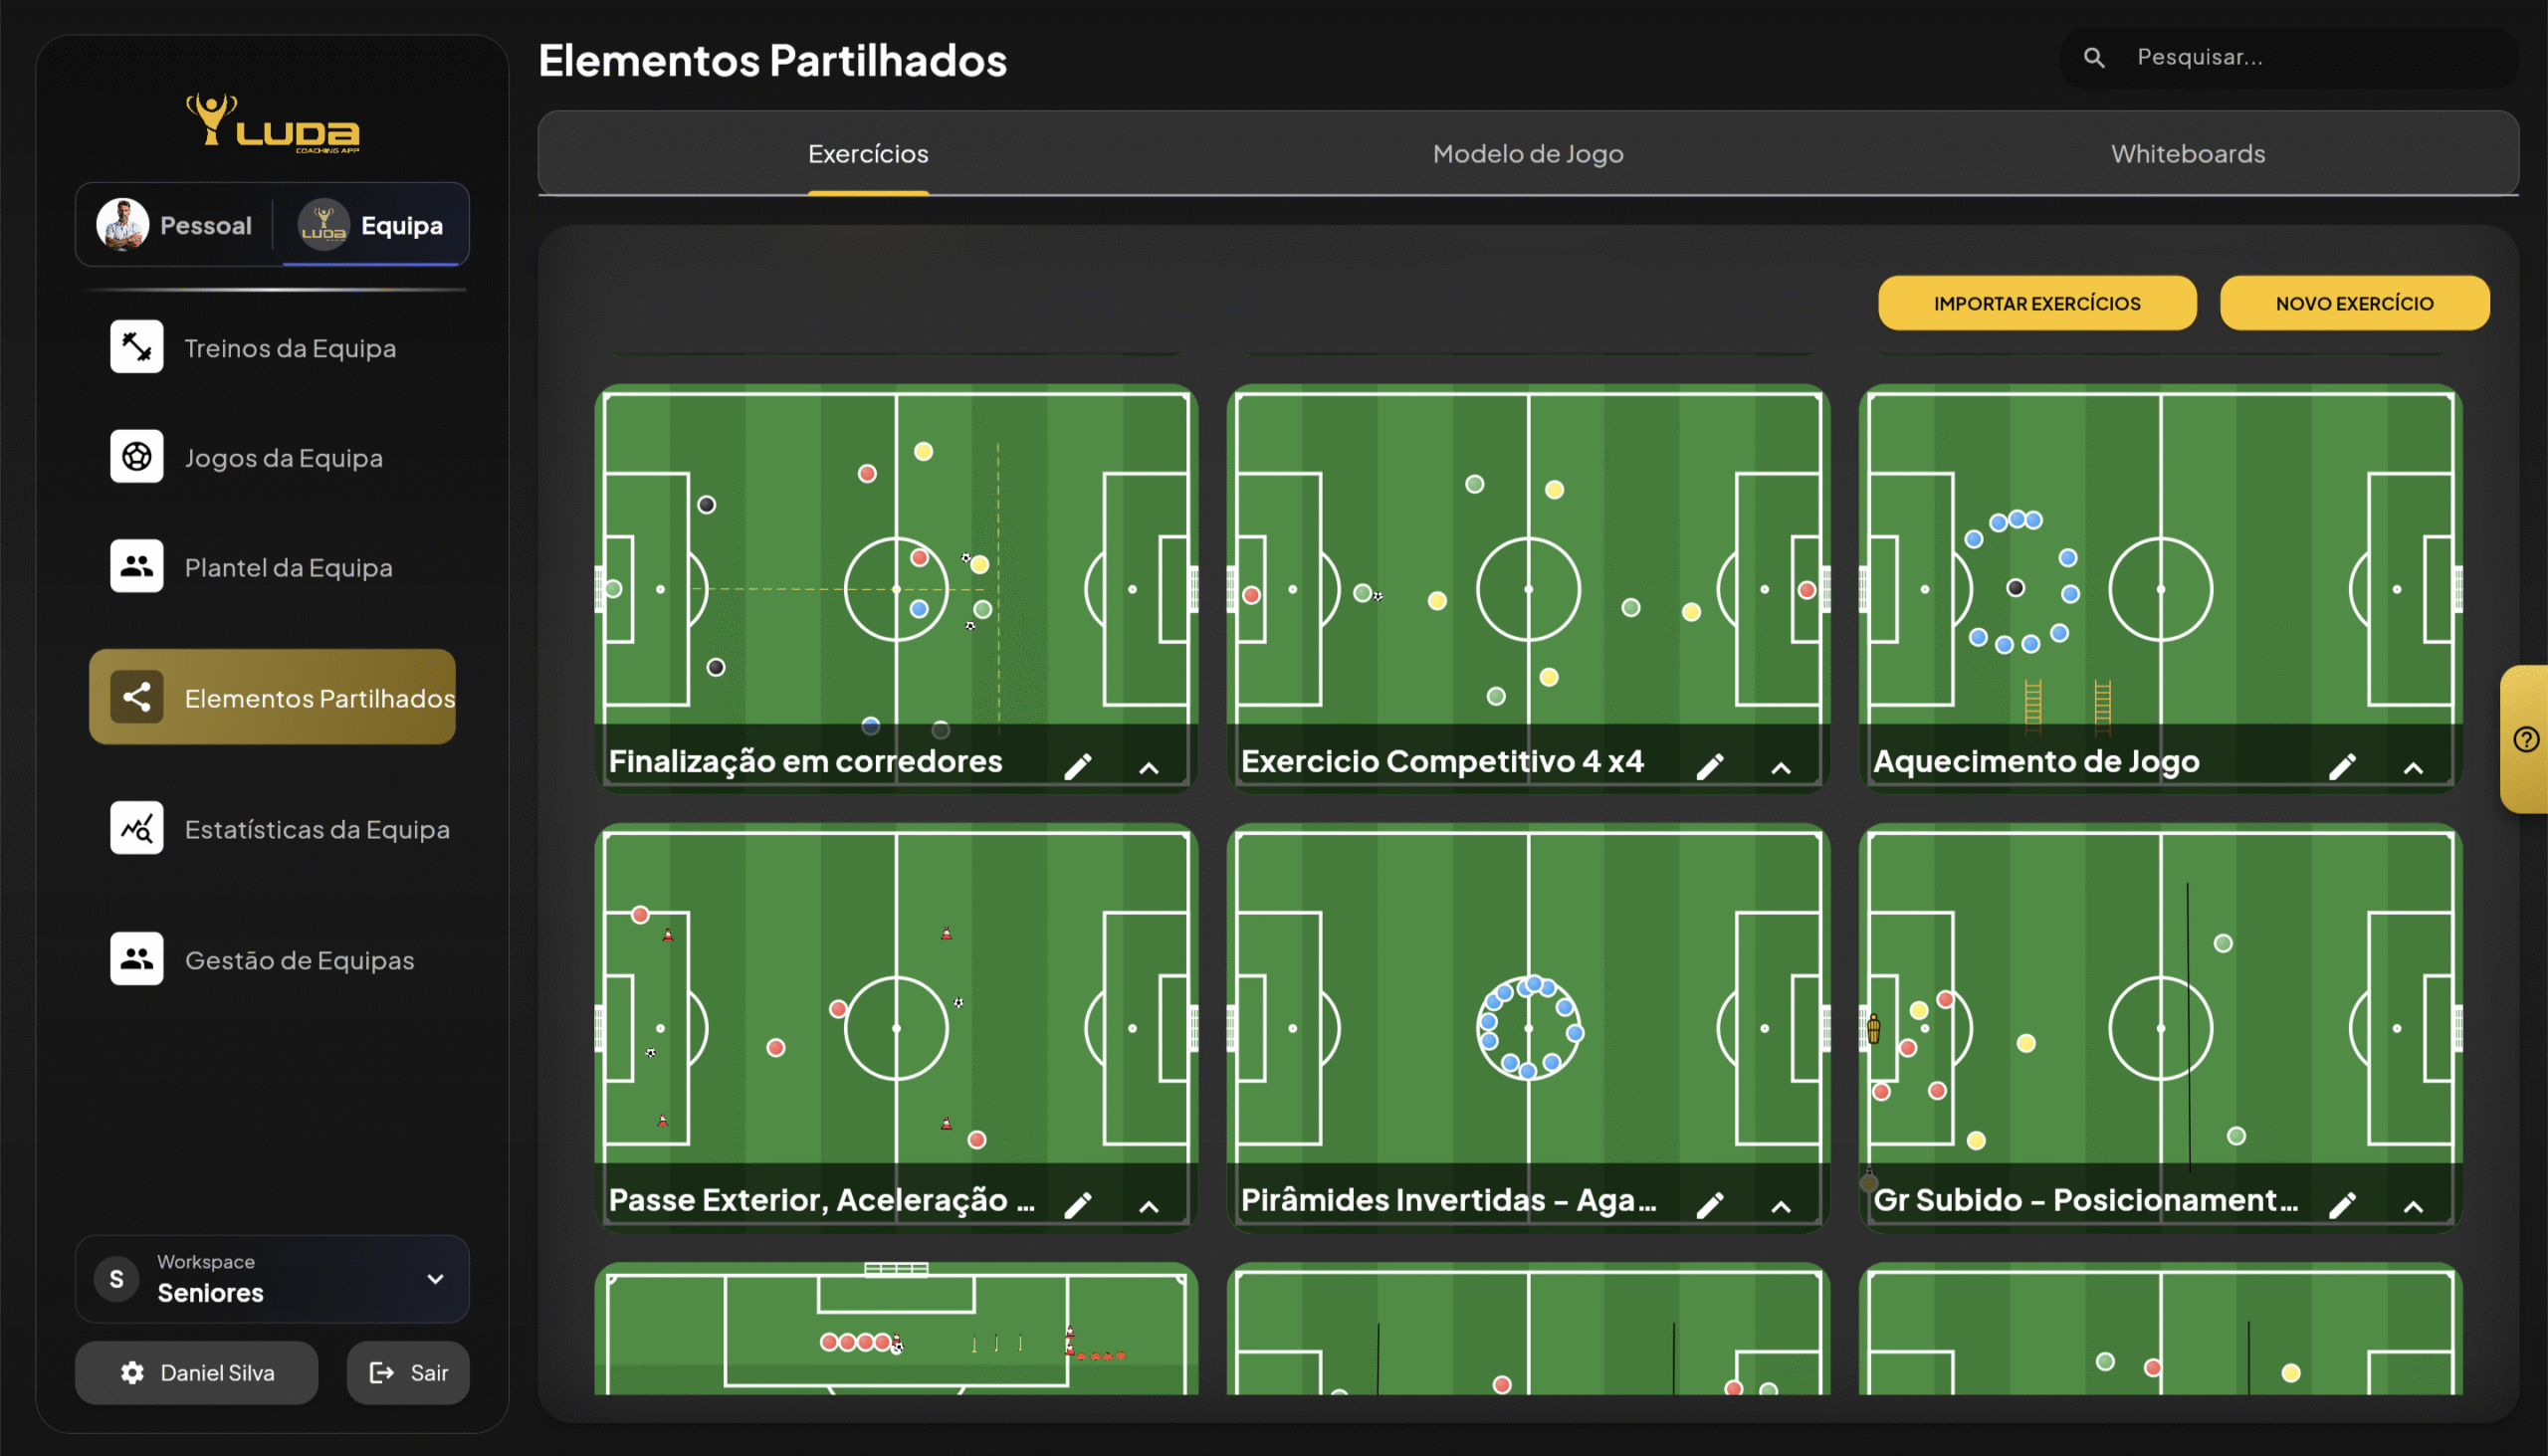Image resolution: width=2548 pixels, height=1456 pixels.
Task: Switch to Pessoal mode
Action: pyautogui.click(x=176, y=225)
